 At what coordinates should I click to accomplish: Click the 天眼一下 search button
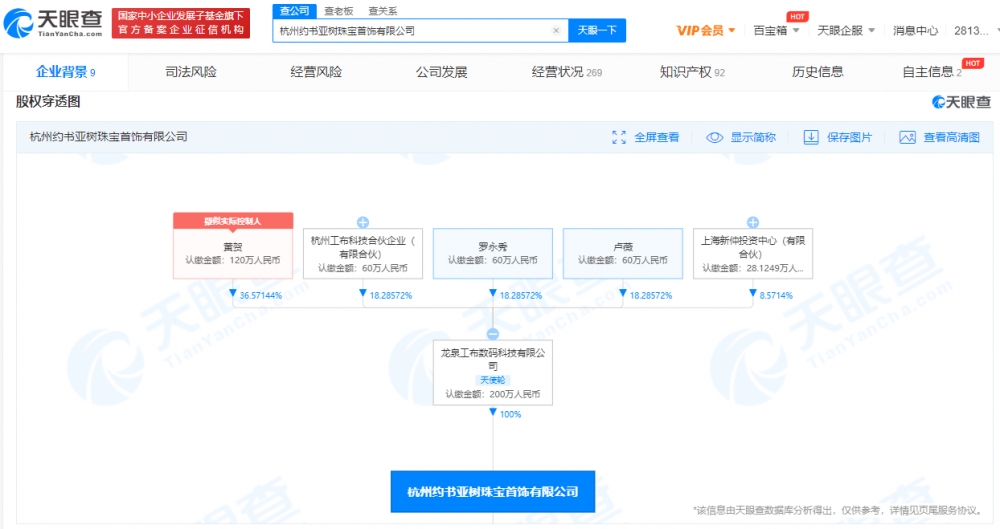[x=597, y=31]
